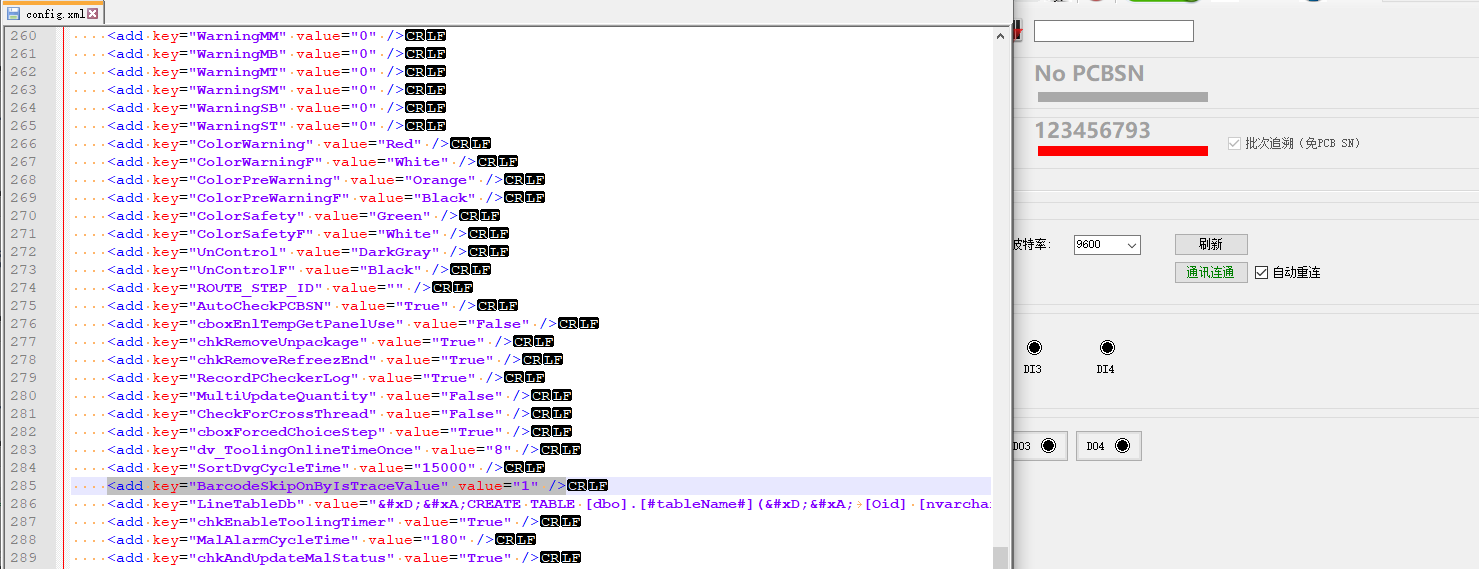Click line number 285 in the margin

(23, 486)
